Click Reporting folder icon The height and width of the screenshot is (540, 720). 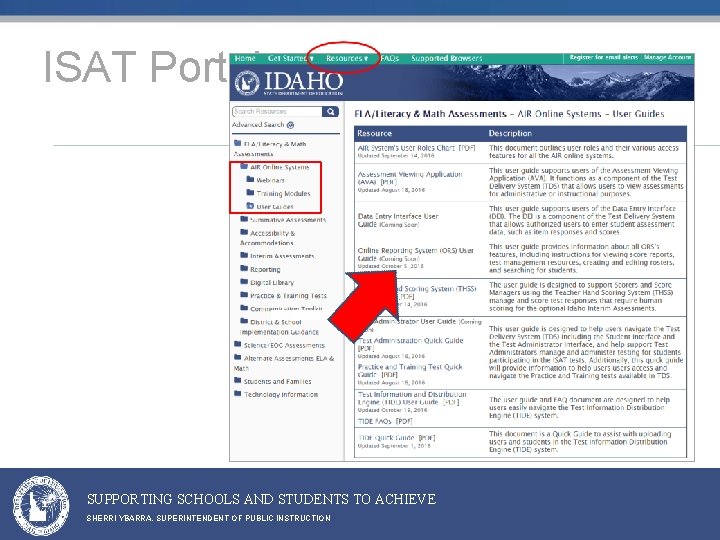tap(244, 268)
